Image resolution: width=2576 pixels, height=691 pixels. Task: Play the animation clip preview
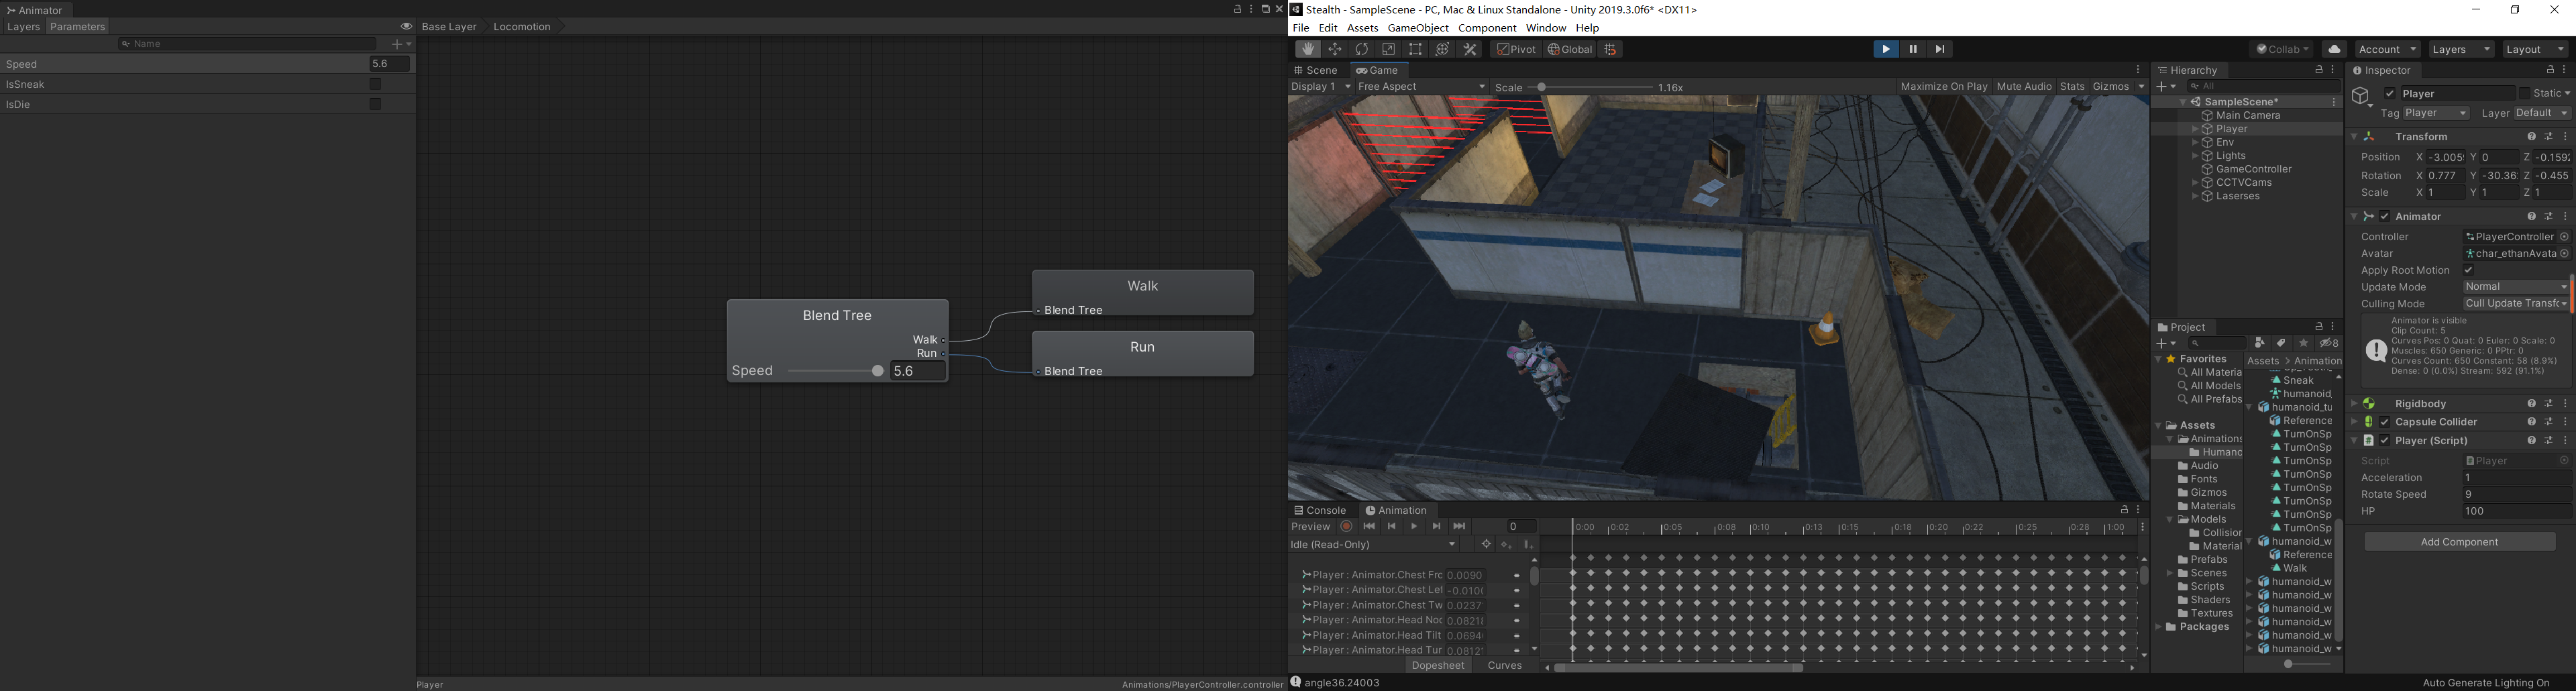(x=1414, y=527)
